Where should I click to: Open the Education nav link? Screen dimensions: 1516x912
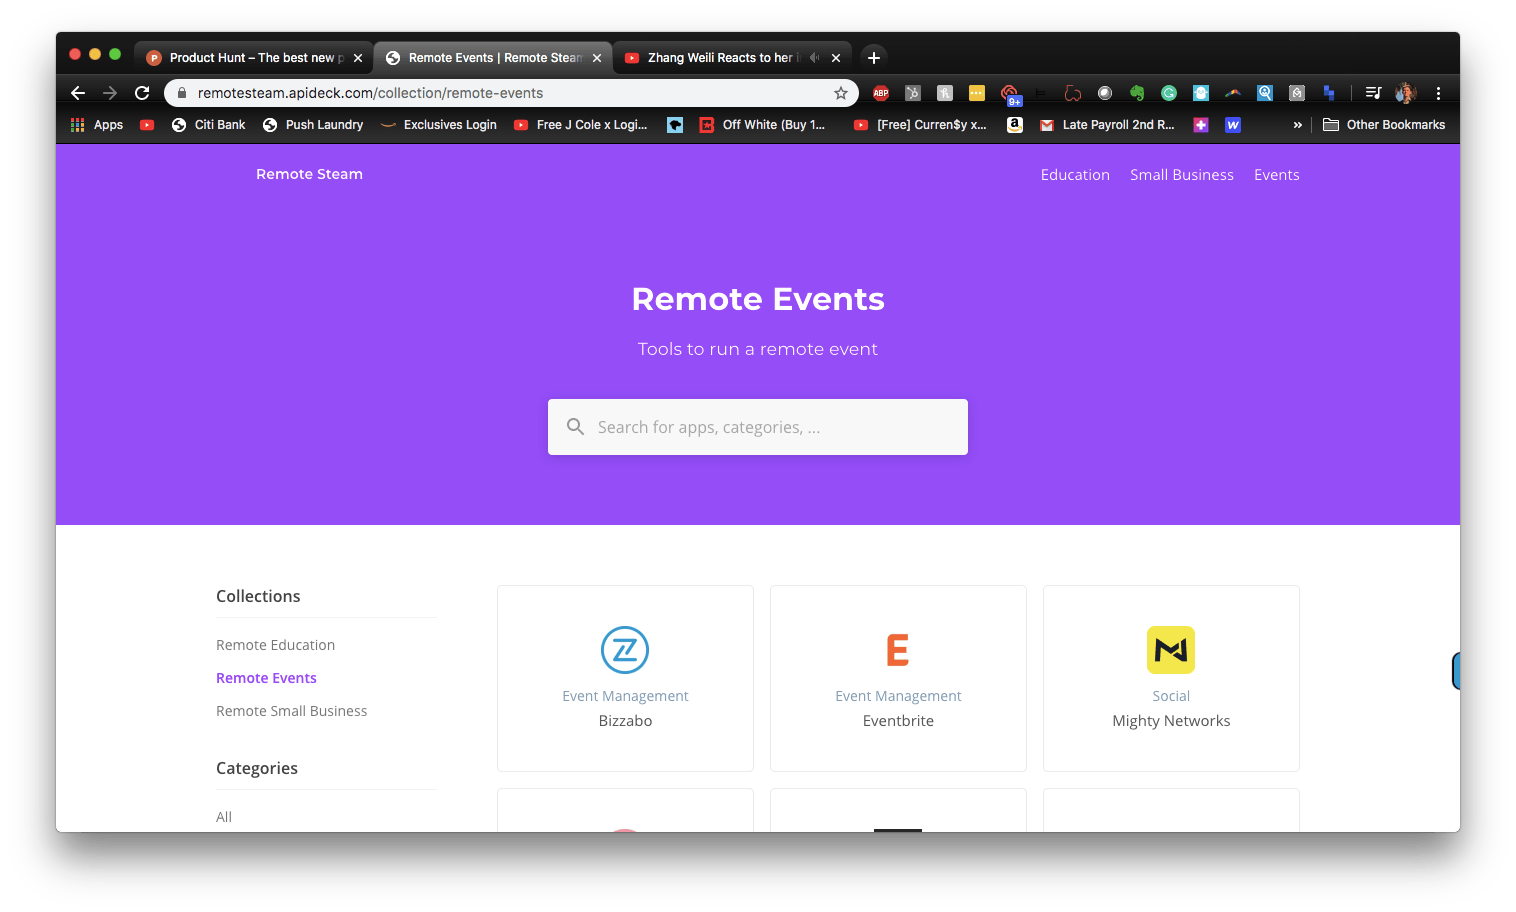click(x=1075, y=175)
